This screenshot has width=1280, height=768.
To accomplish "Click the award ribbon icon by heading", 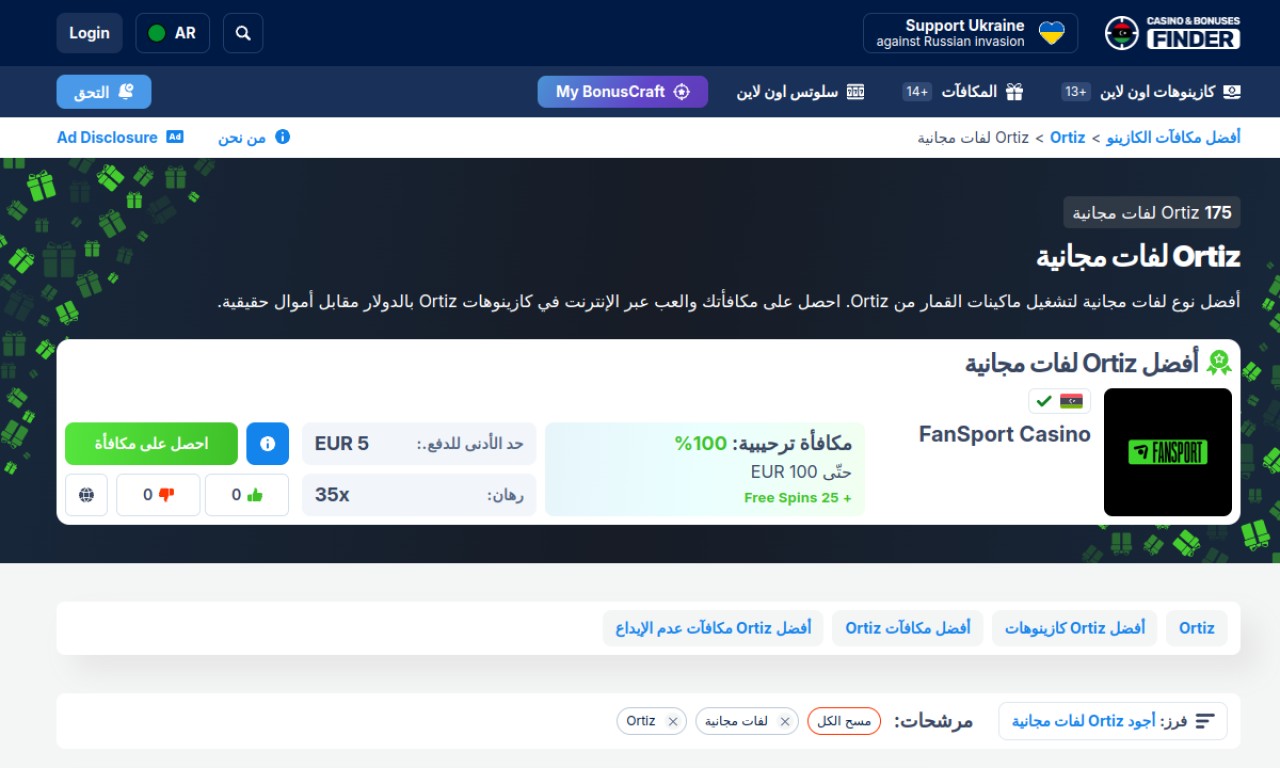I will tap(1219, 363).
